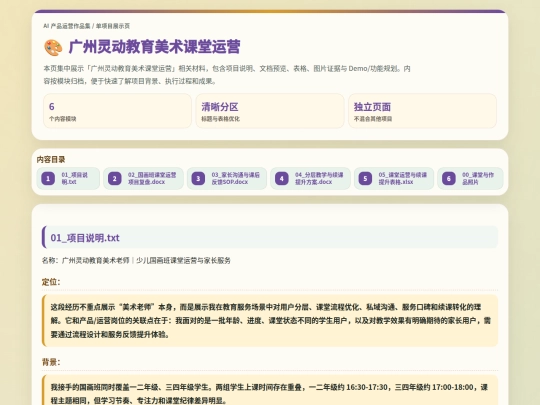
Task: Open the 02_国画班课堂运营项目复盘.docx directory entry
Action: (x=143, y=178)
